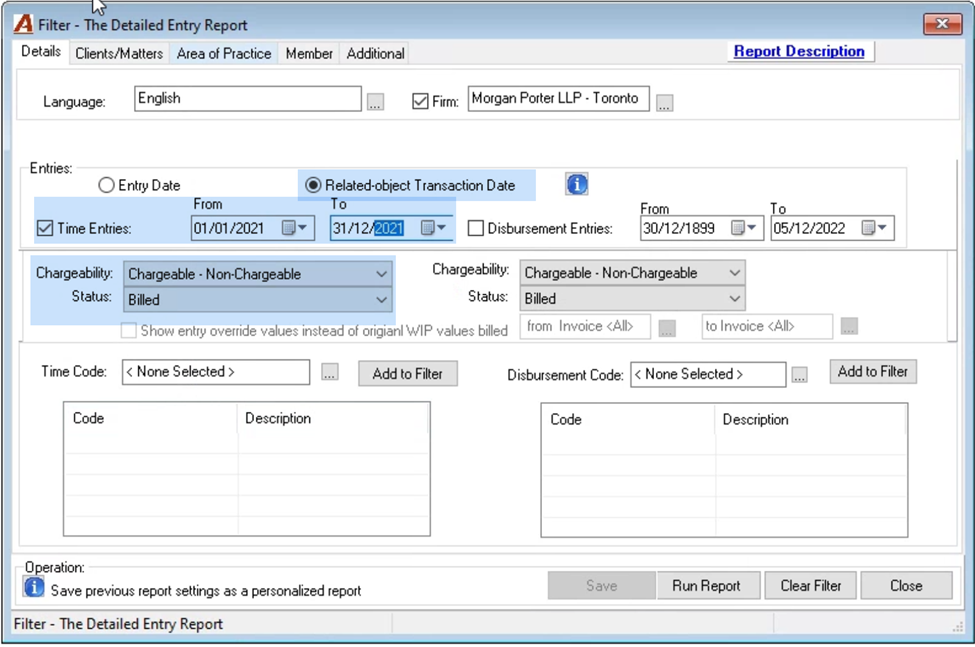Select Related-object Transaction Date radio button
This screenshot has height=647, width=975.
point(313,185)
